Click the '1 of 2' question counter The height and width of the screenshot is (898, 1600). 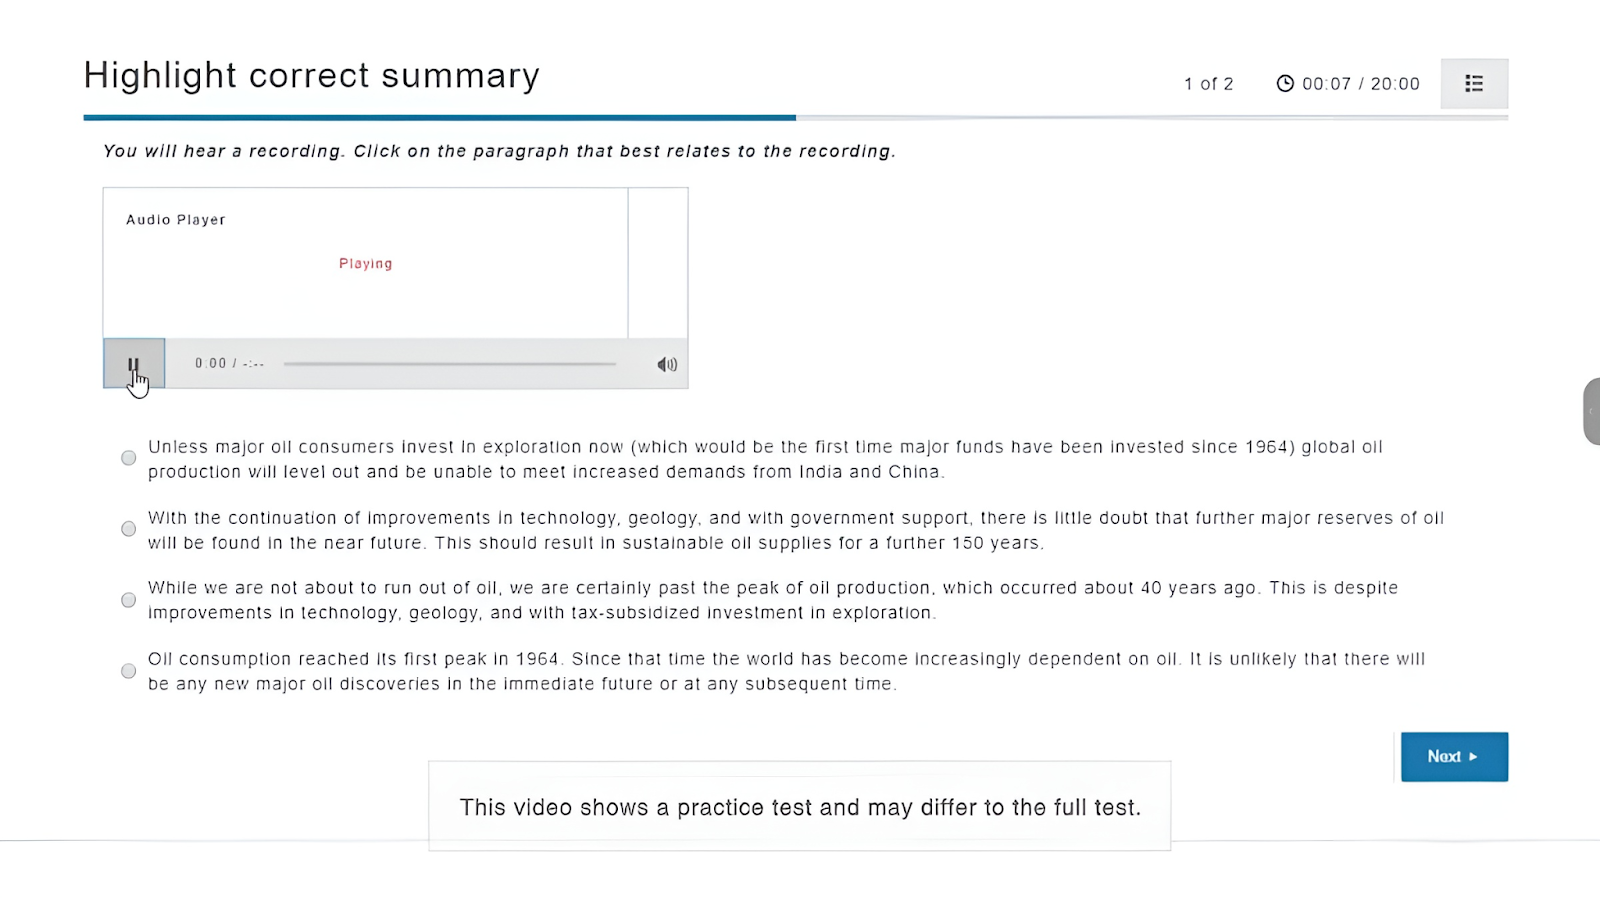pyautogui.click(x=1209, y=84)
